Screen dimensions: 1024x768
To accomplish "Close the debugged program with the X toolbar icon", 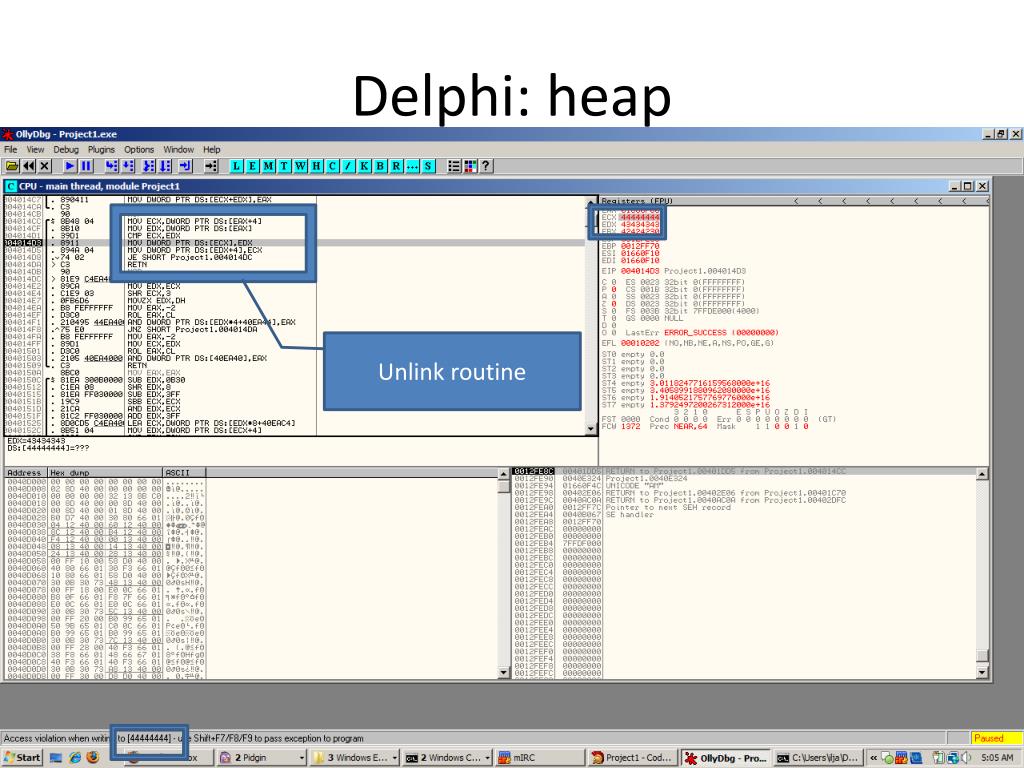I will pyautogui.click(x=44, y=166).
